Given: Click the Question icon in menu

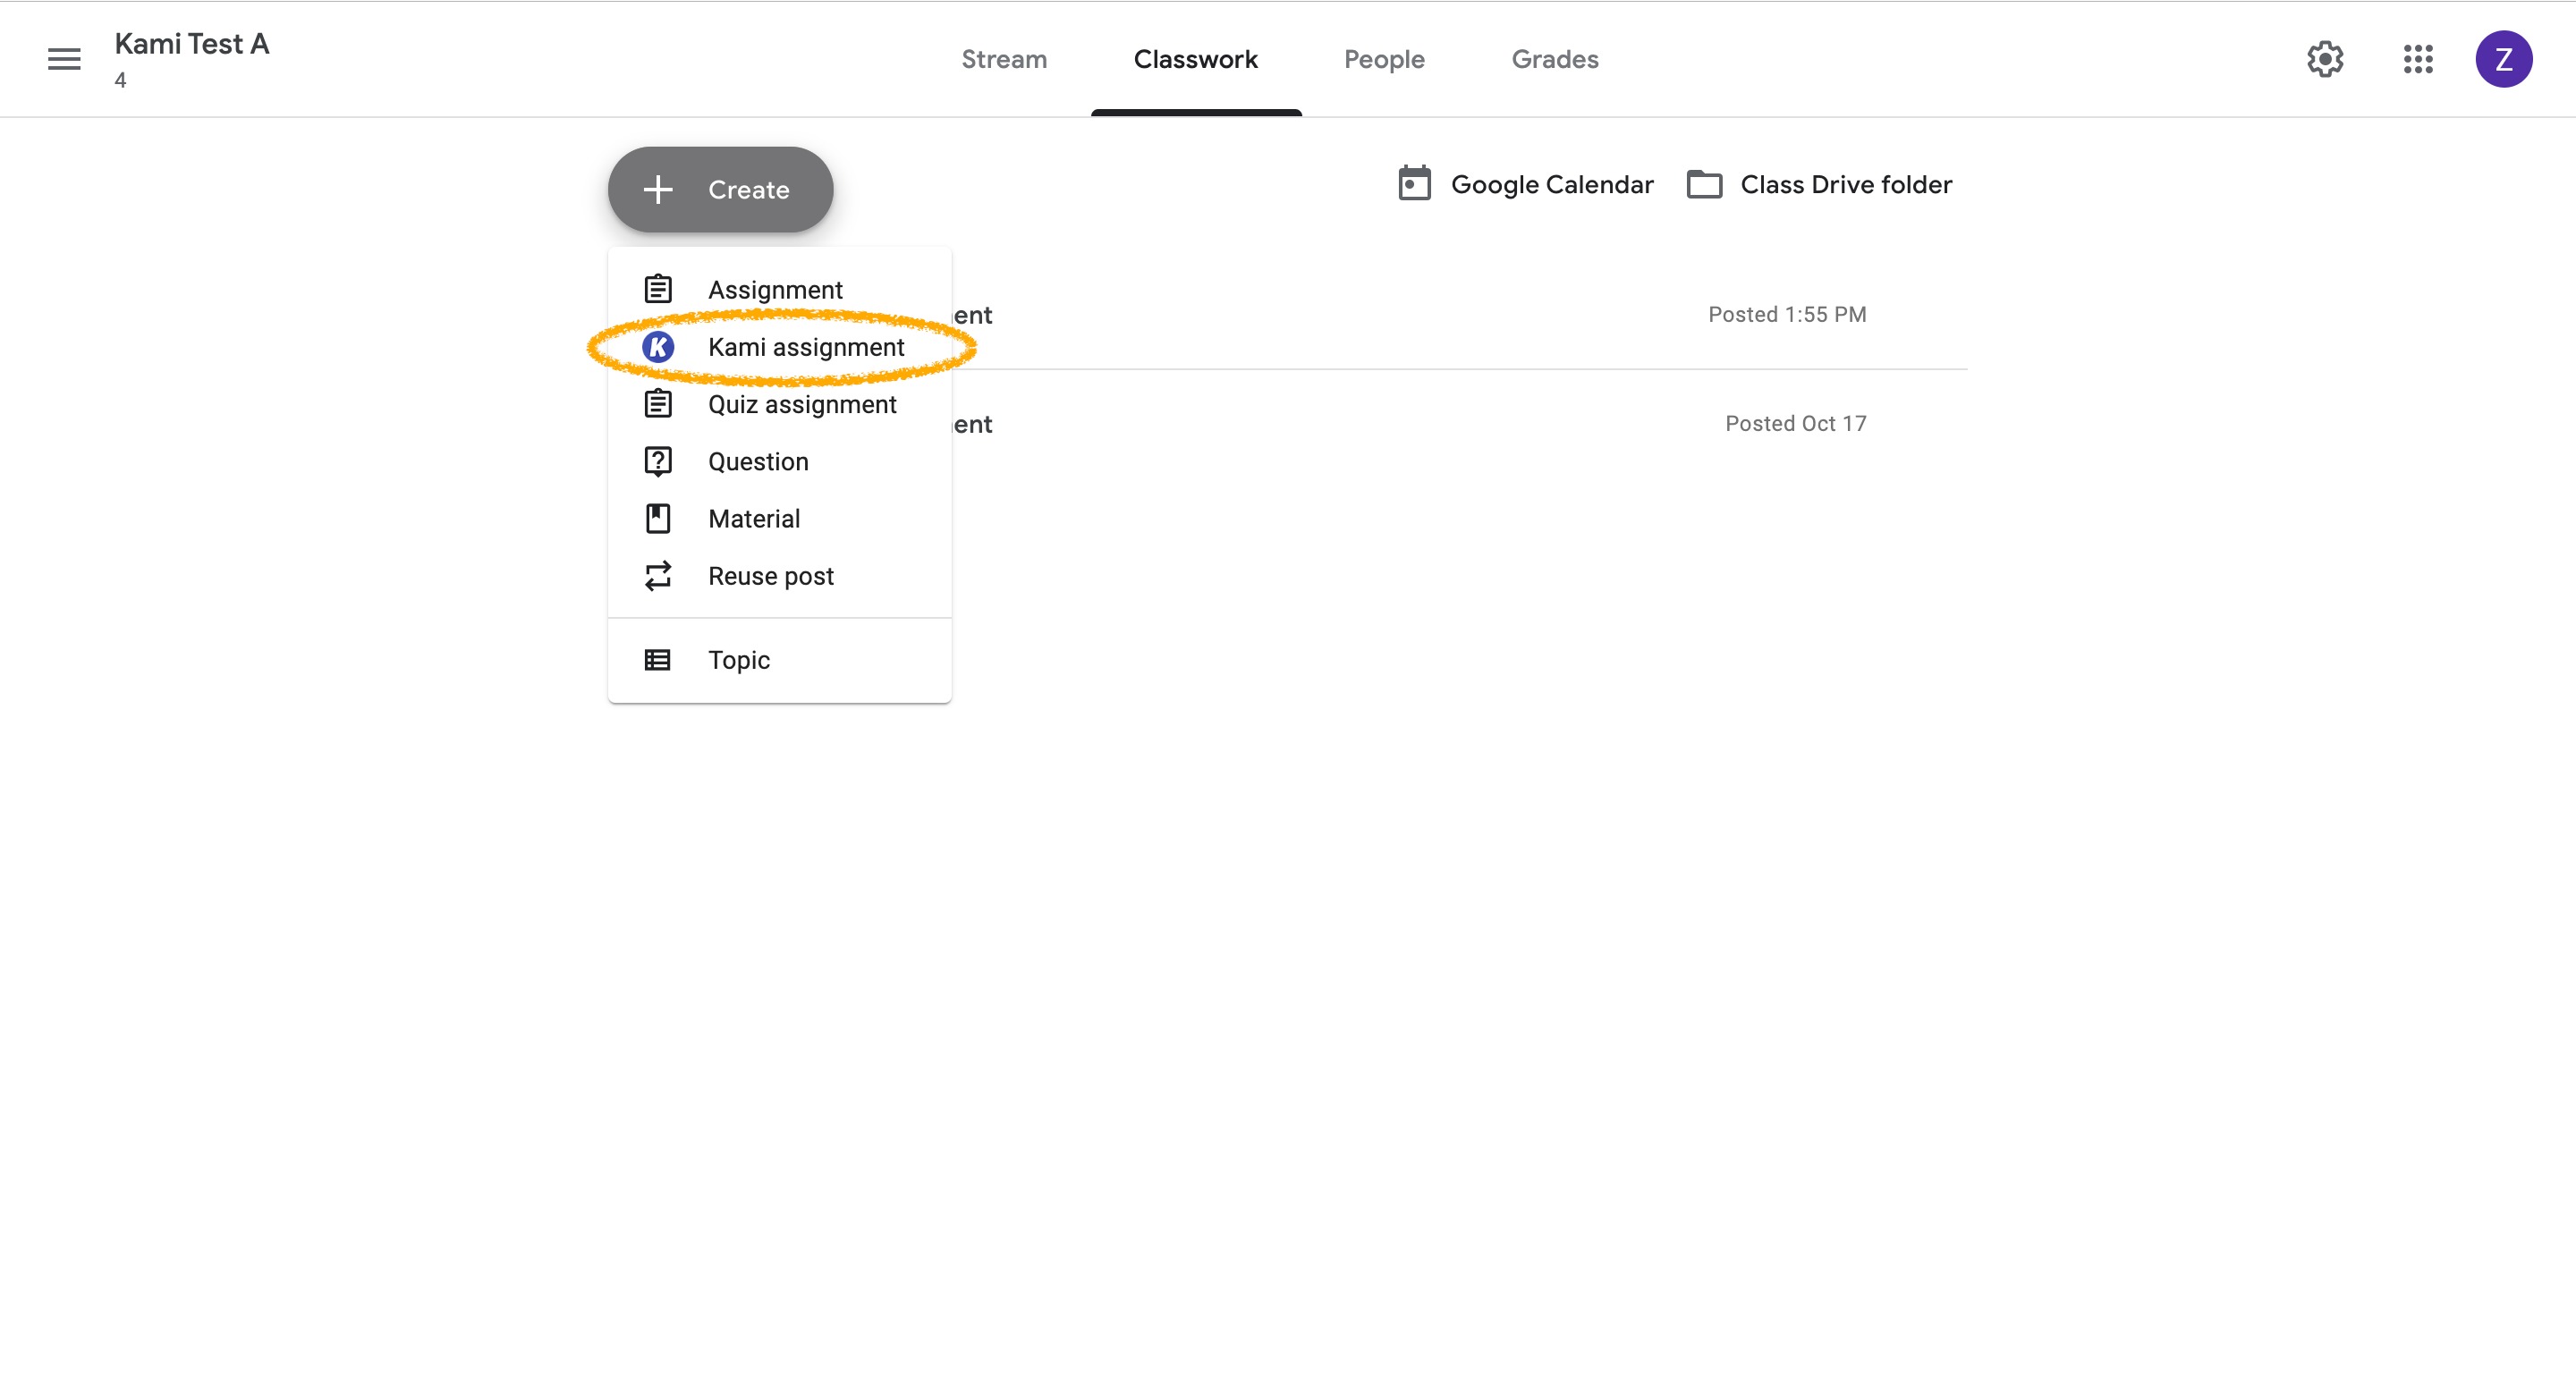Looking at the screenshot, I should pos(658,461).
